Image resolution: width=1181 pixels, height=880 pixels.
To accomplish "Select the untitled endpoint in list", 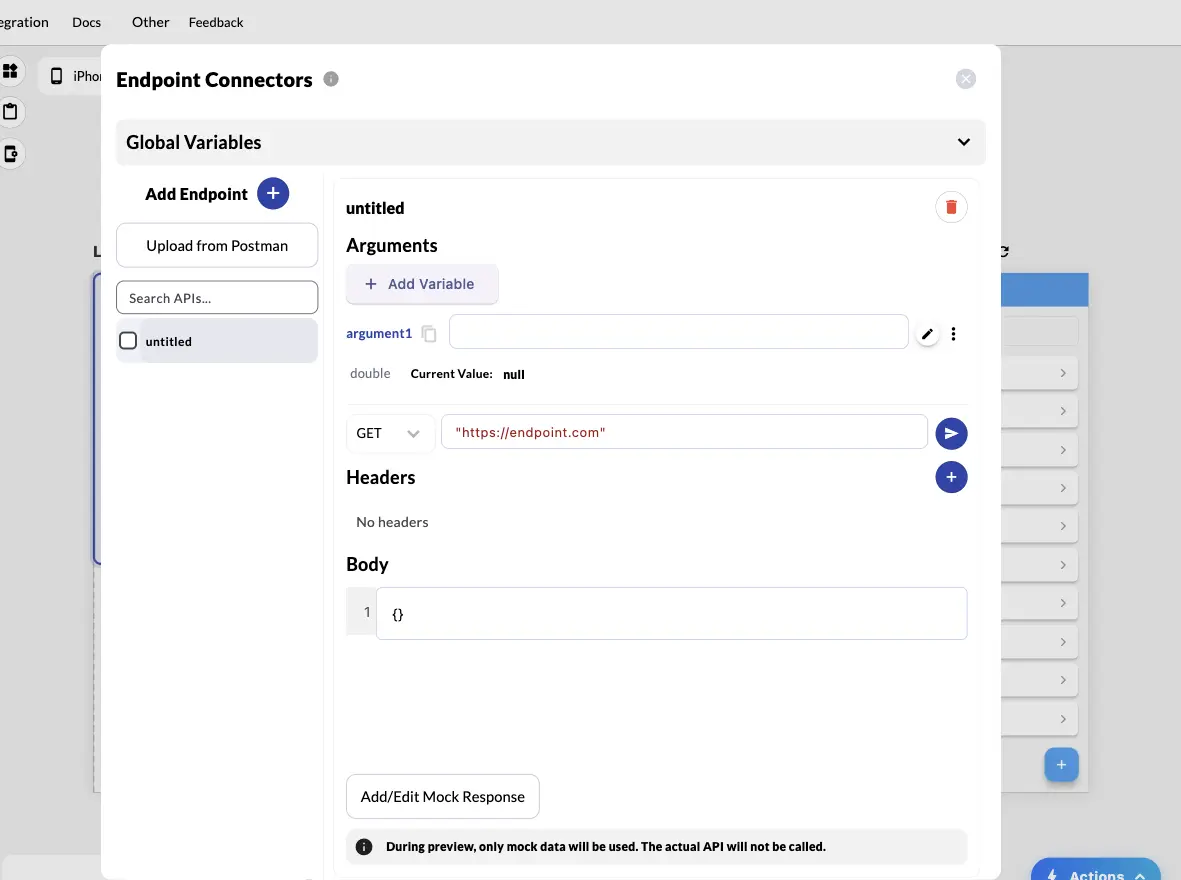I will point(217,341).
